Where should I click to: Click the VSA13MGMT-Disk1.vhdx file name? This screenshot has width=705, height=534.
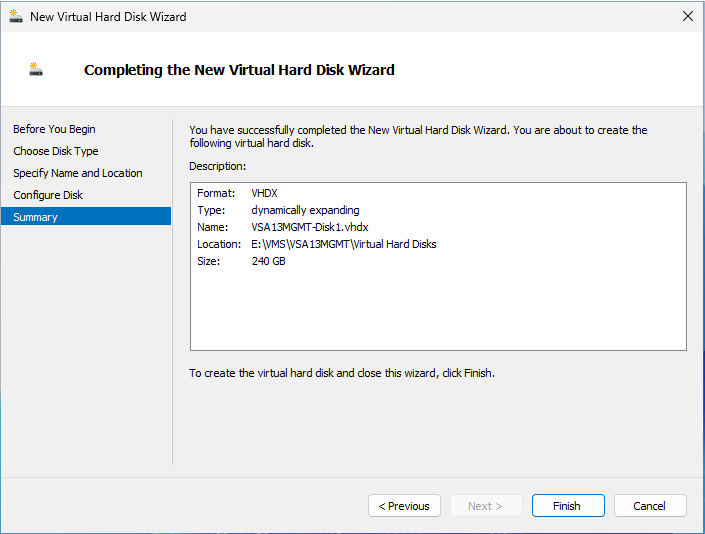(x=310, y=227)
